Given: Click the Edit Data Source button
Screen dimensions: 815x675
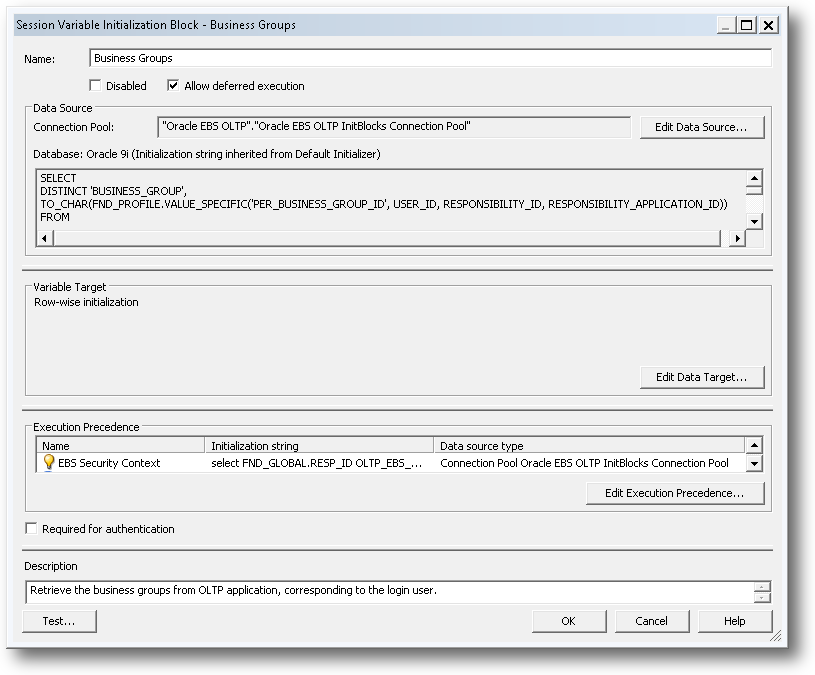Looking at the screenshot, I should [702, 127].
